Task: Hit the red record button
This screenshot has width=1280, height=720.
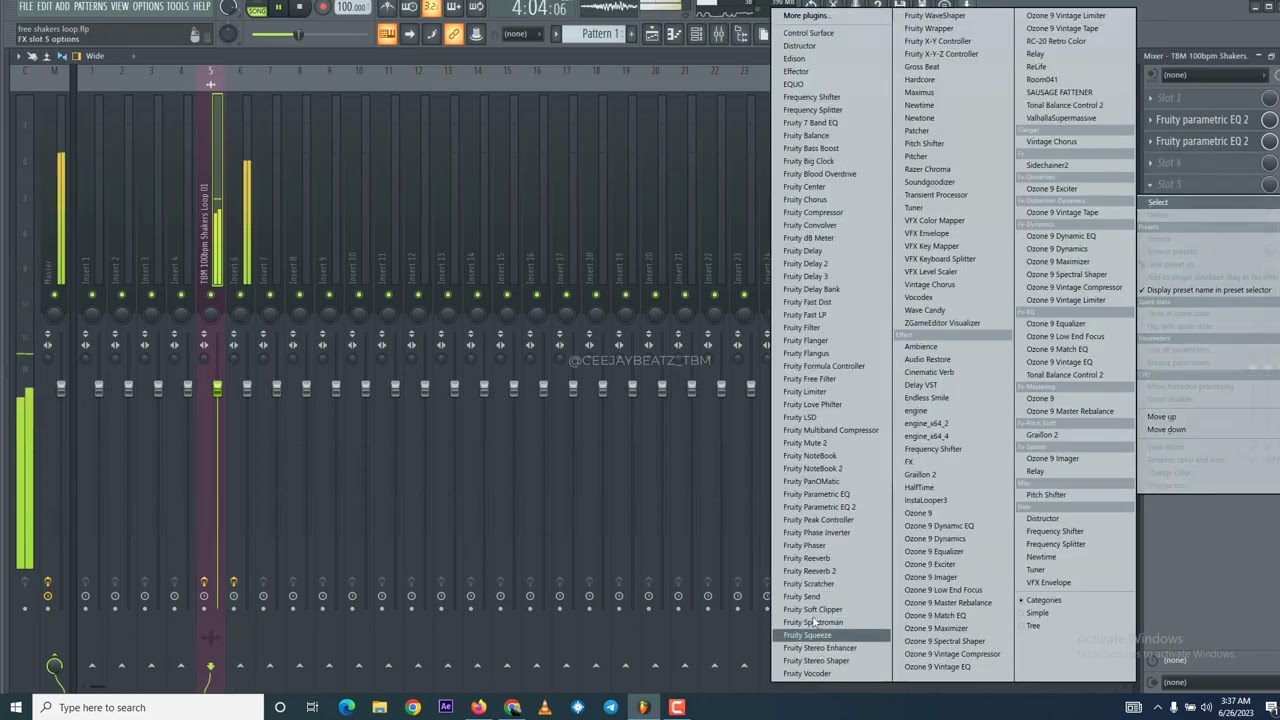Action: tap(322, 7)
